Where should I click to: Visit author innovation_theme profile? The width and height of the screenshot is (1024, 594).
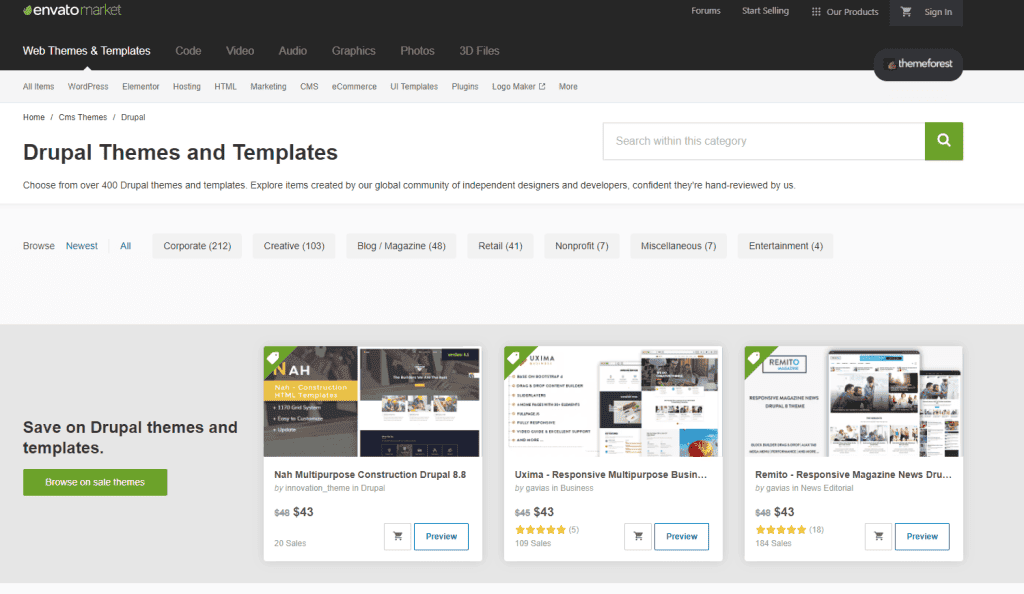tap(318, 488)
